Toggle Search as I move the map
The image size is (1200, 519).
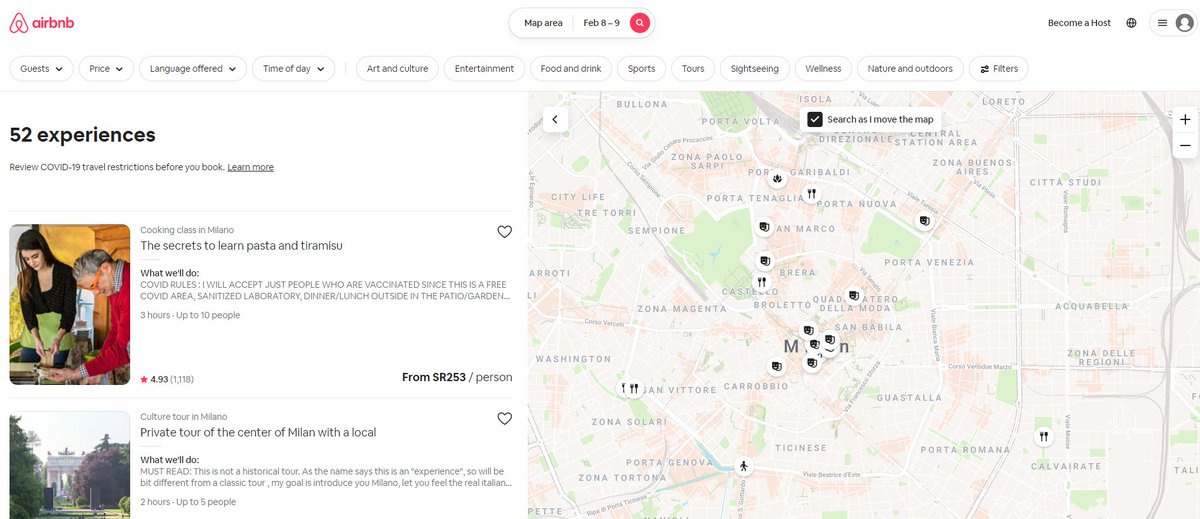815,119
